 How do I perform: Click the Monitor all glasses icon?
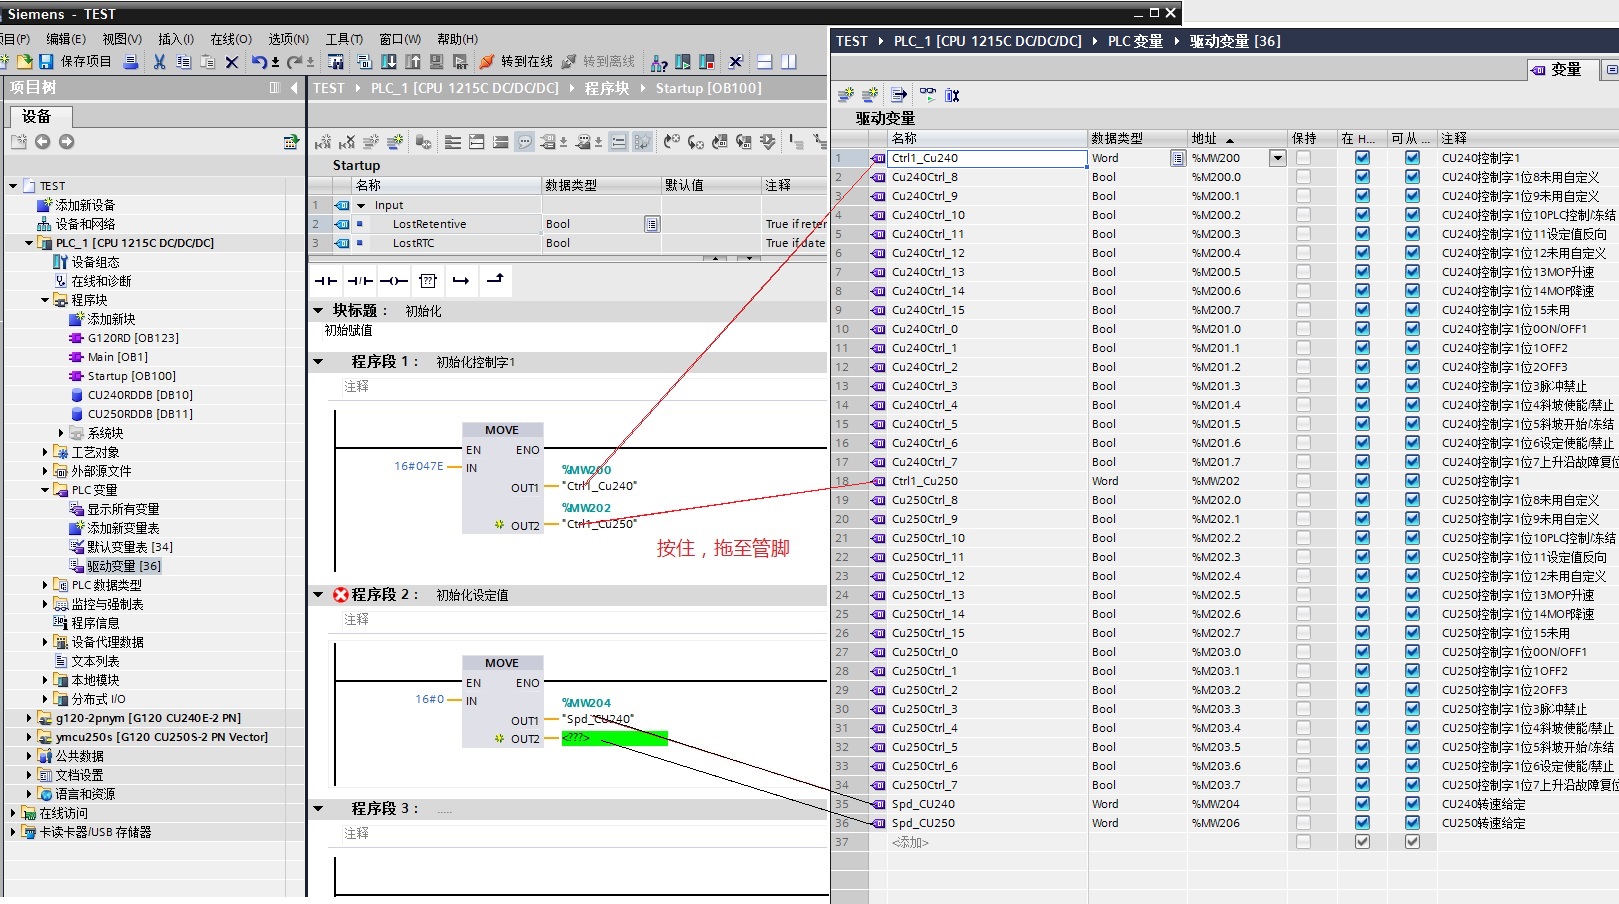click(x=928, y=95)
